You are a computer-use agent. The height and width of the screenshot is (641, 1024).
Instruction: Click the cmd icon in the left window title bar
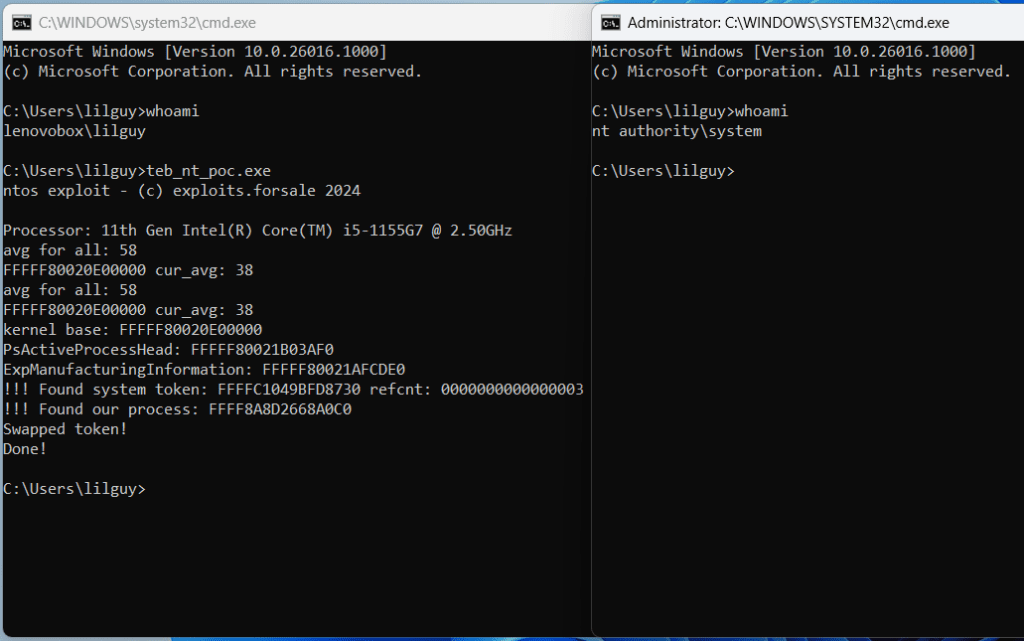(x=22, y=23)
